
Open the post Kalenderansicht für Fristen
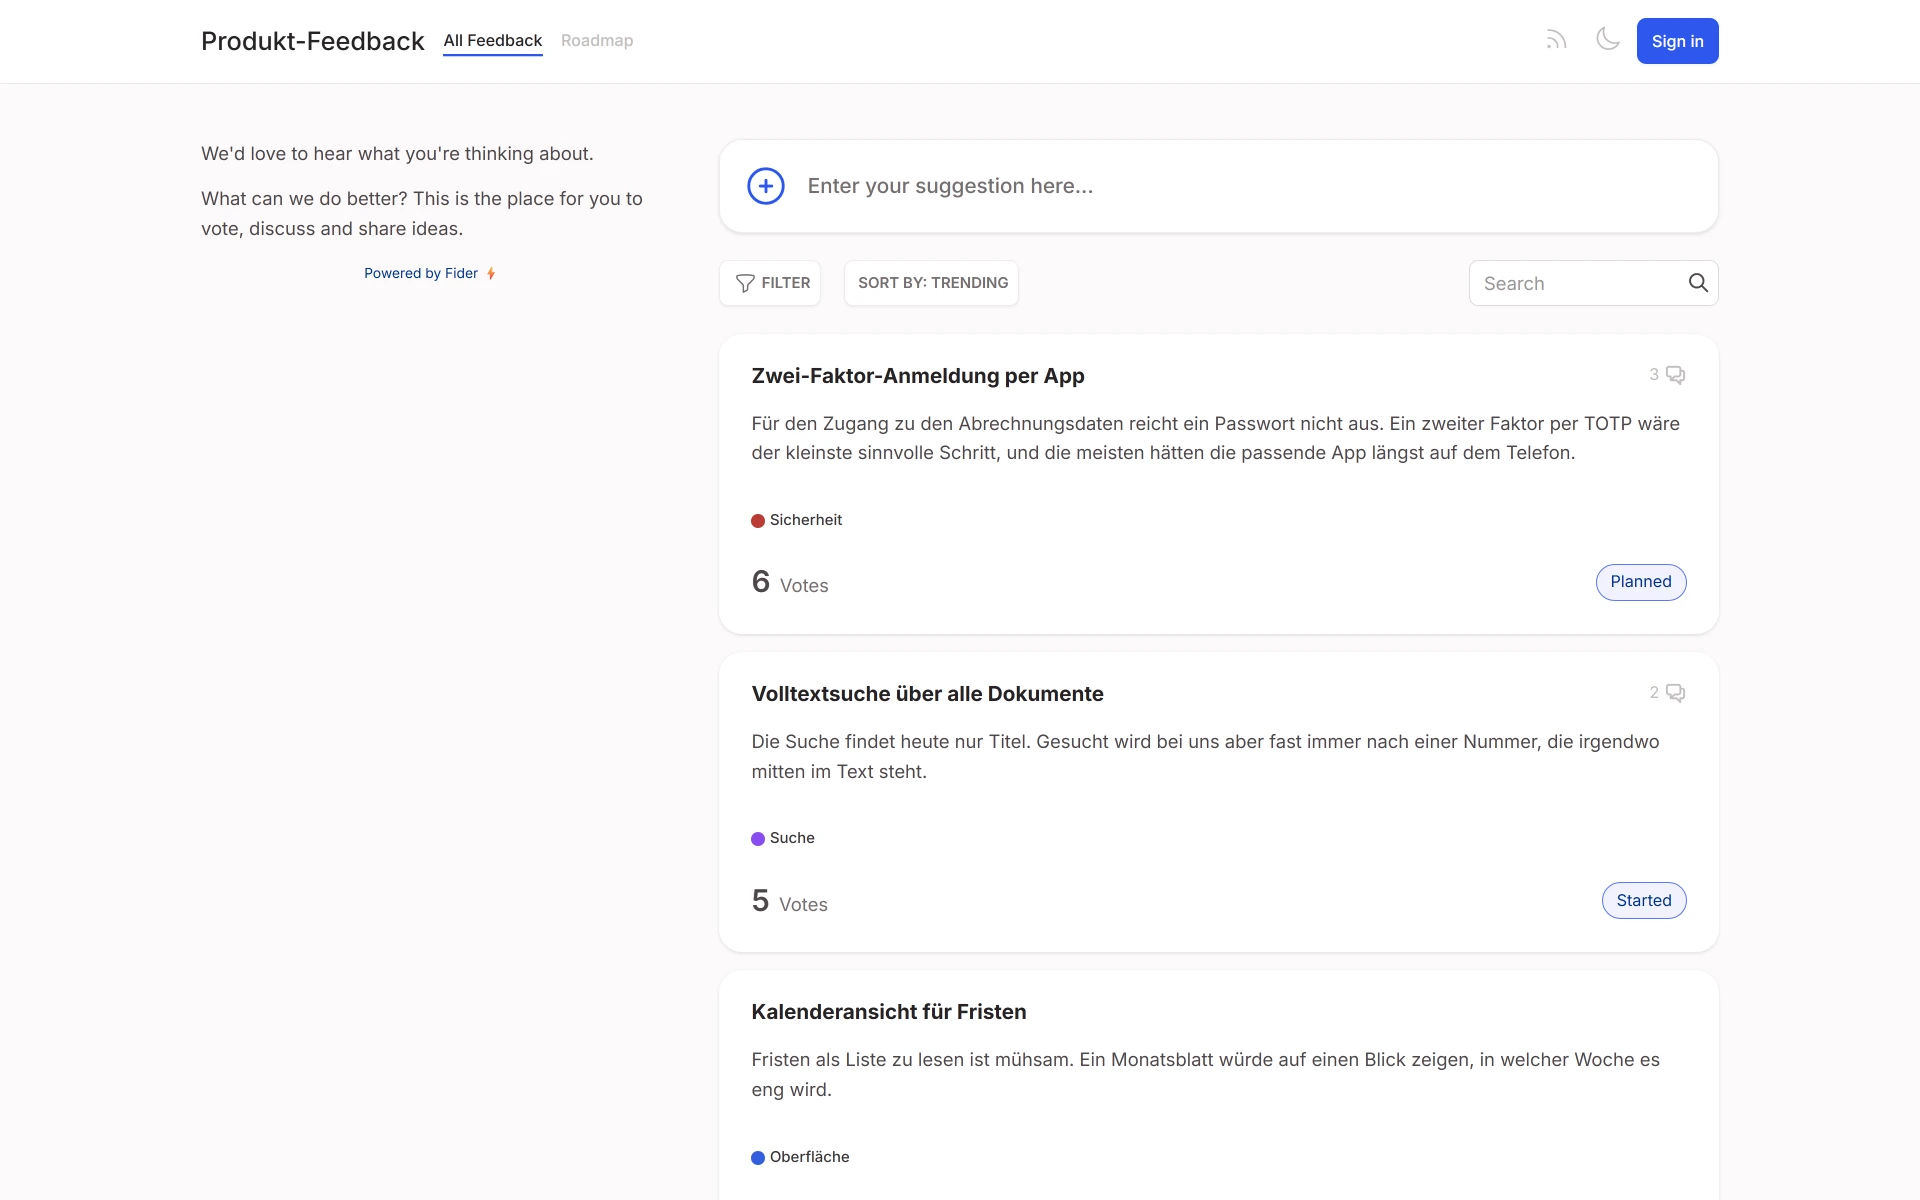point(889,1012)
